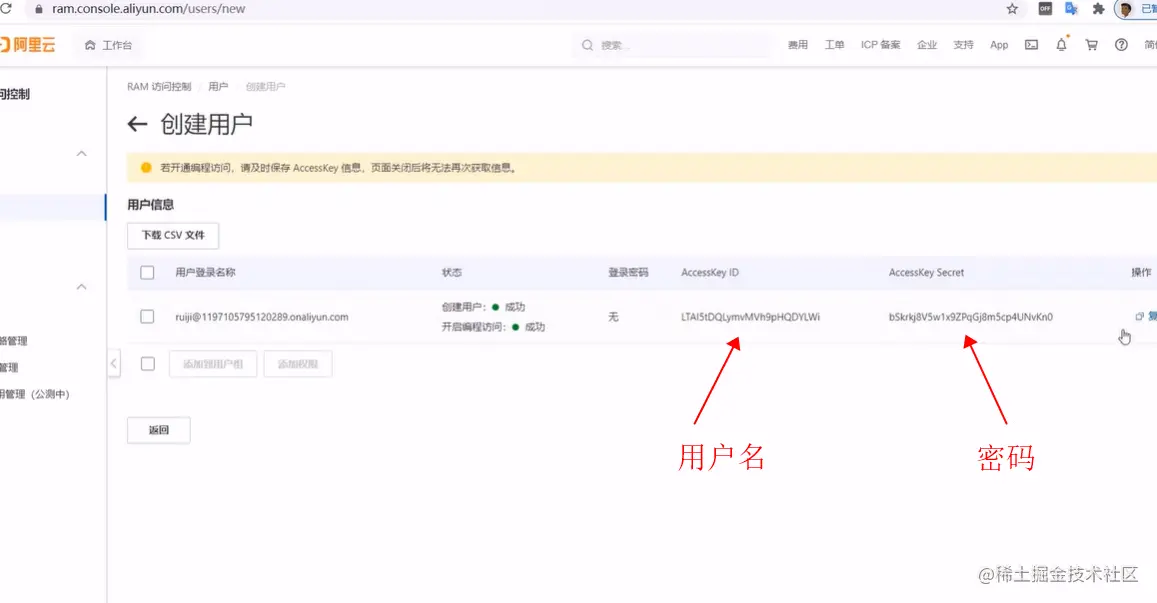Image resolution: width=1157 pixels, height=603 pixels.
Task: Select the ruiji user row checkbox
Action: point(148,317)
